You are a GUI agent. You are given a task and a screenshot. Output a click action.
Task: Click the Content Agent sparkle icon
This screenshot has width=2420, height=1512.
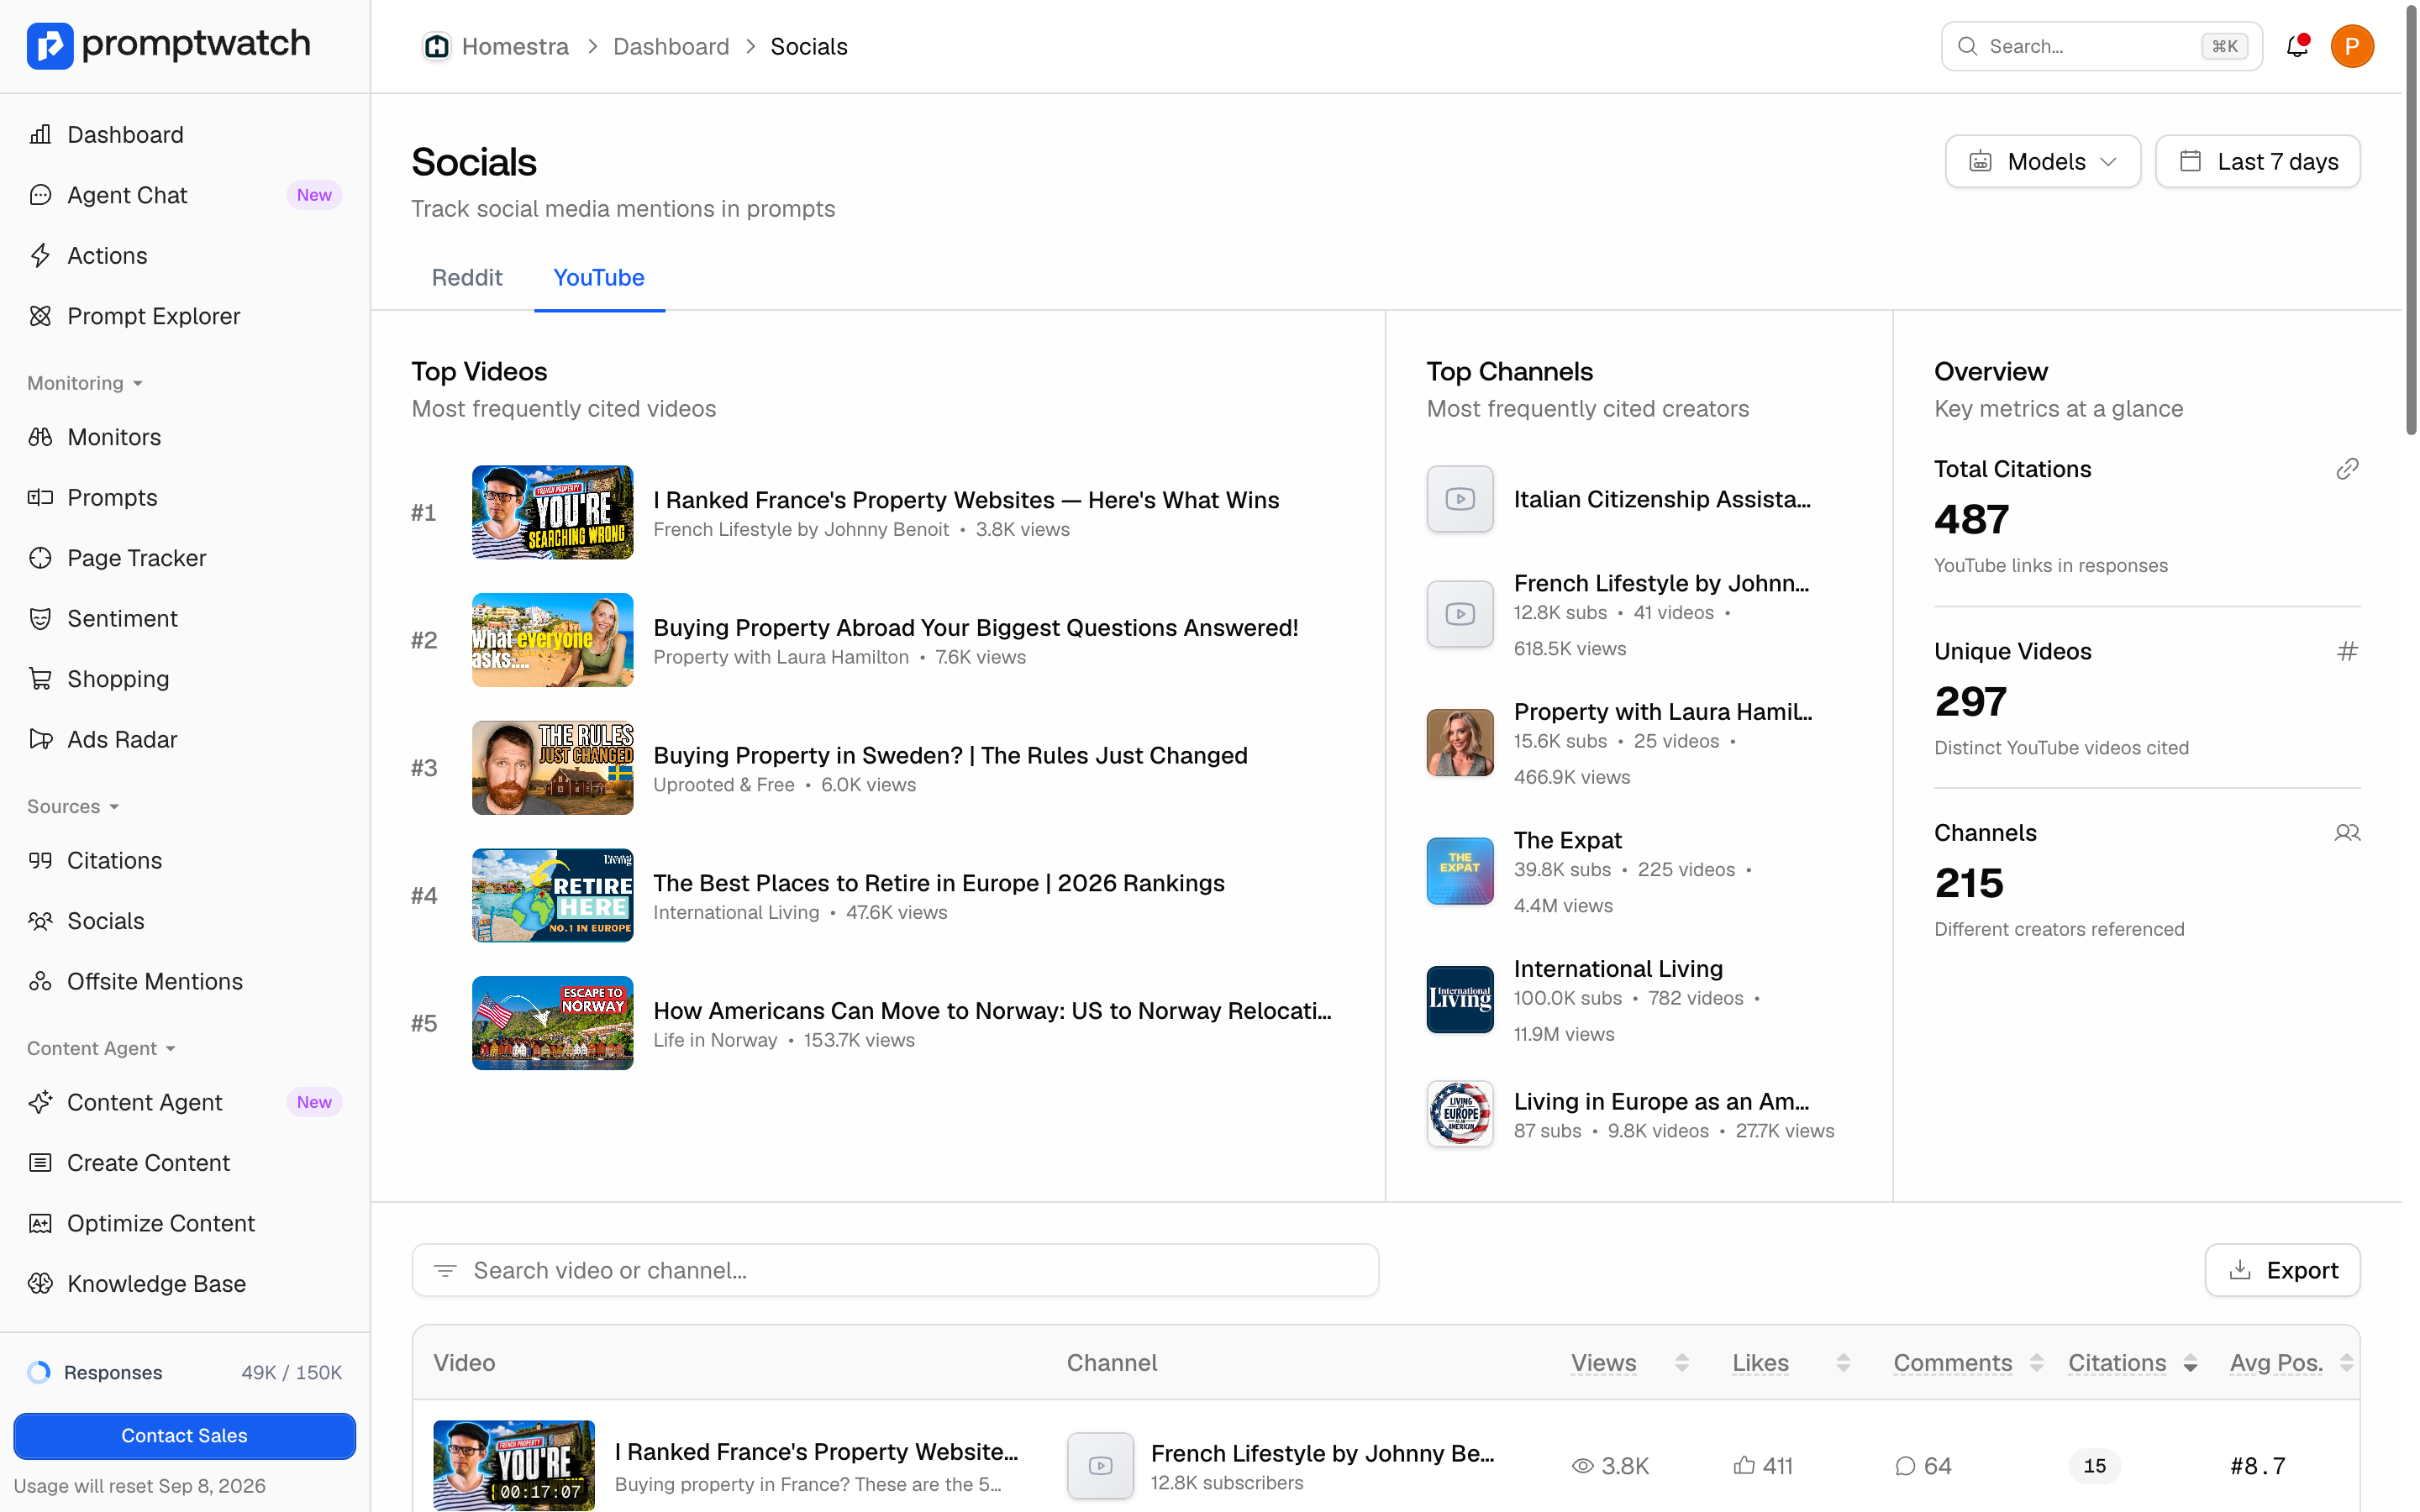(x=41, y=1102)
